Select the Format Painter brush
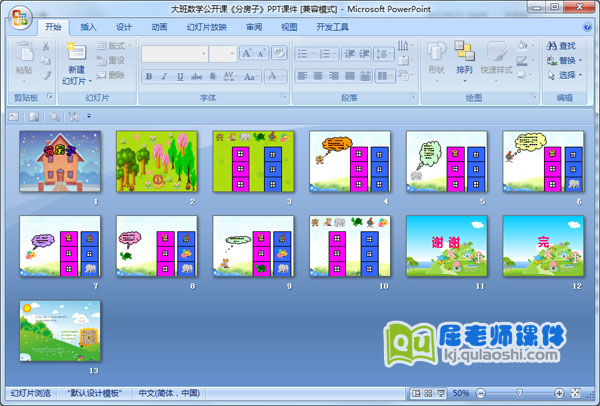600x406 pixels. pos(46,75)
